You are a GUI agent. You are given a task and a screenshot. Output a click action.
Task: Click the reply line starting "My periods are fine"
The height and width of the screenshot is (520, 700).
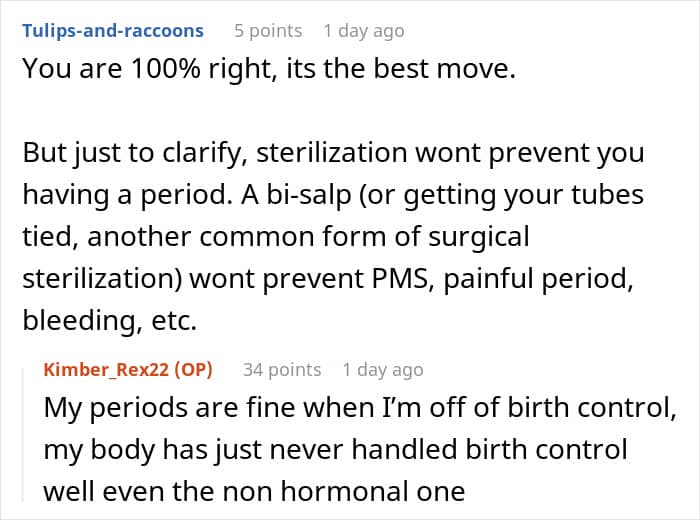338,410
